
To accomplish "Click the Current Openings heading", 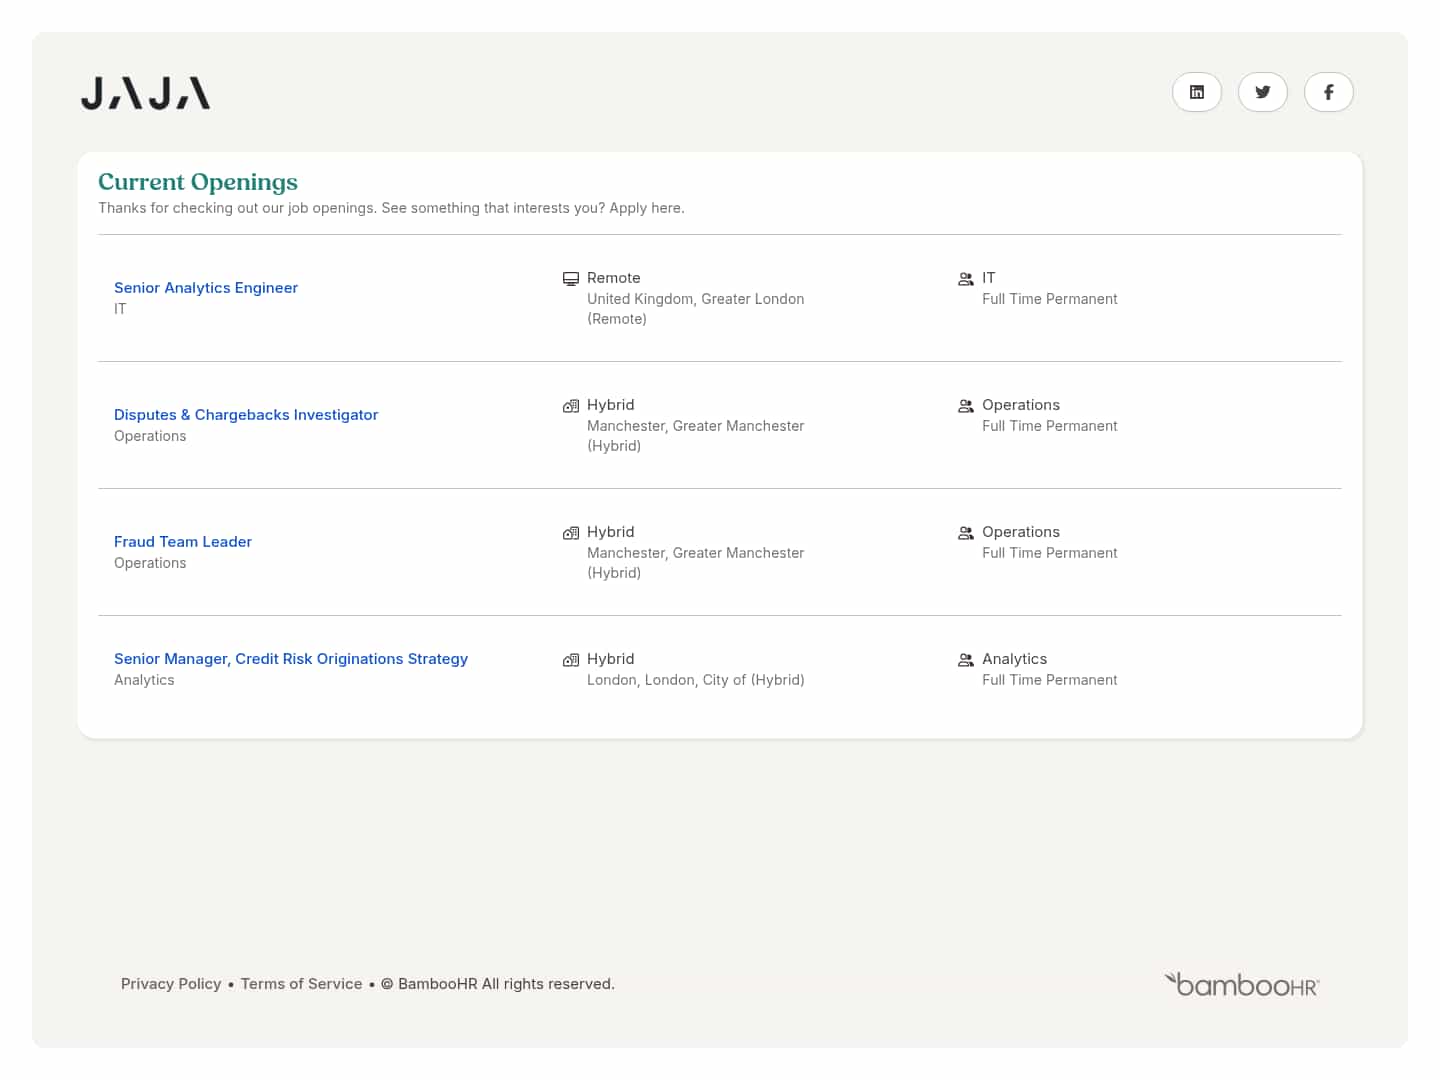I will [x=198, y=182].
